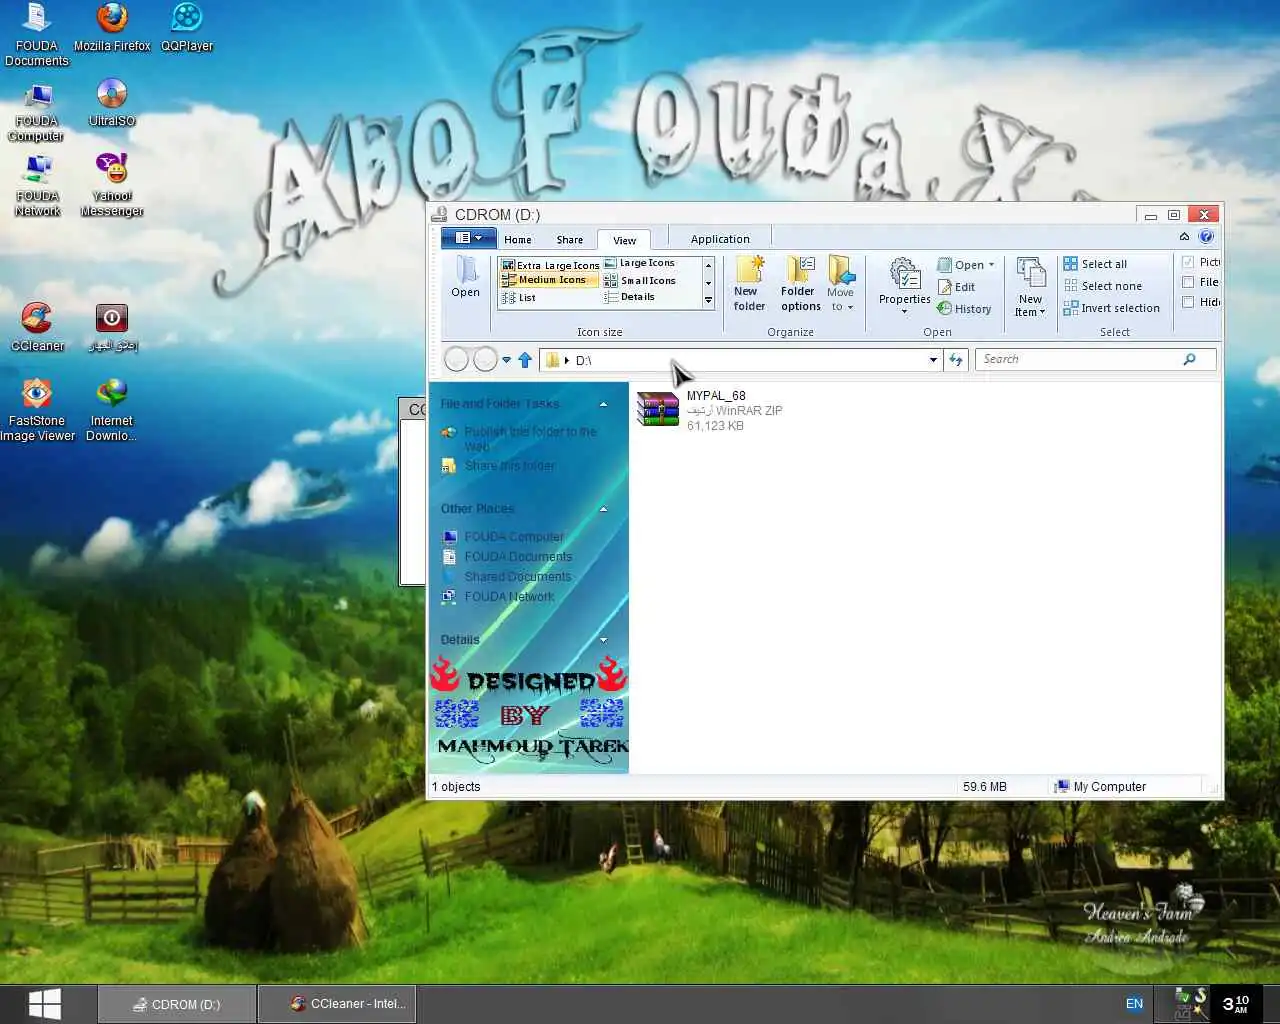
Task: Click the Move to button
Action: [840, 283]
